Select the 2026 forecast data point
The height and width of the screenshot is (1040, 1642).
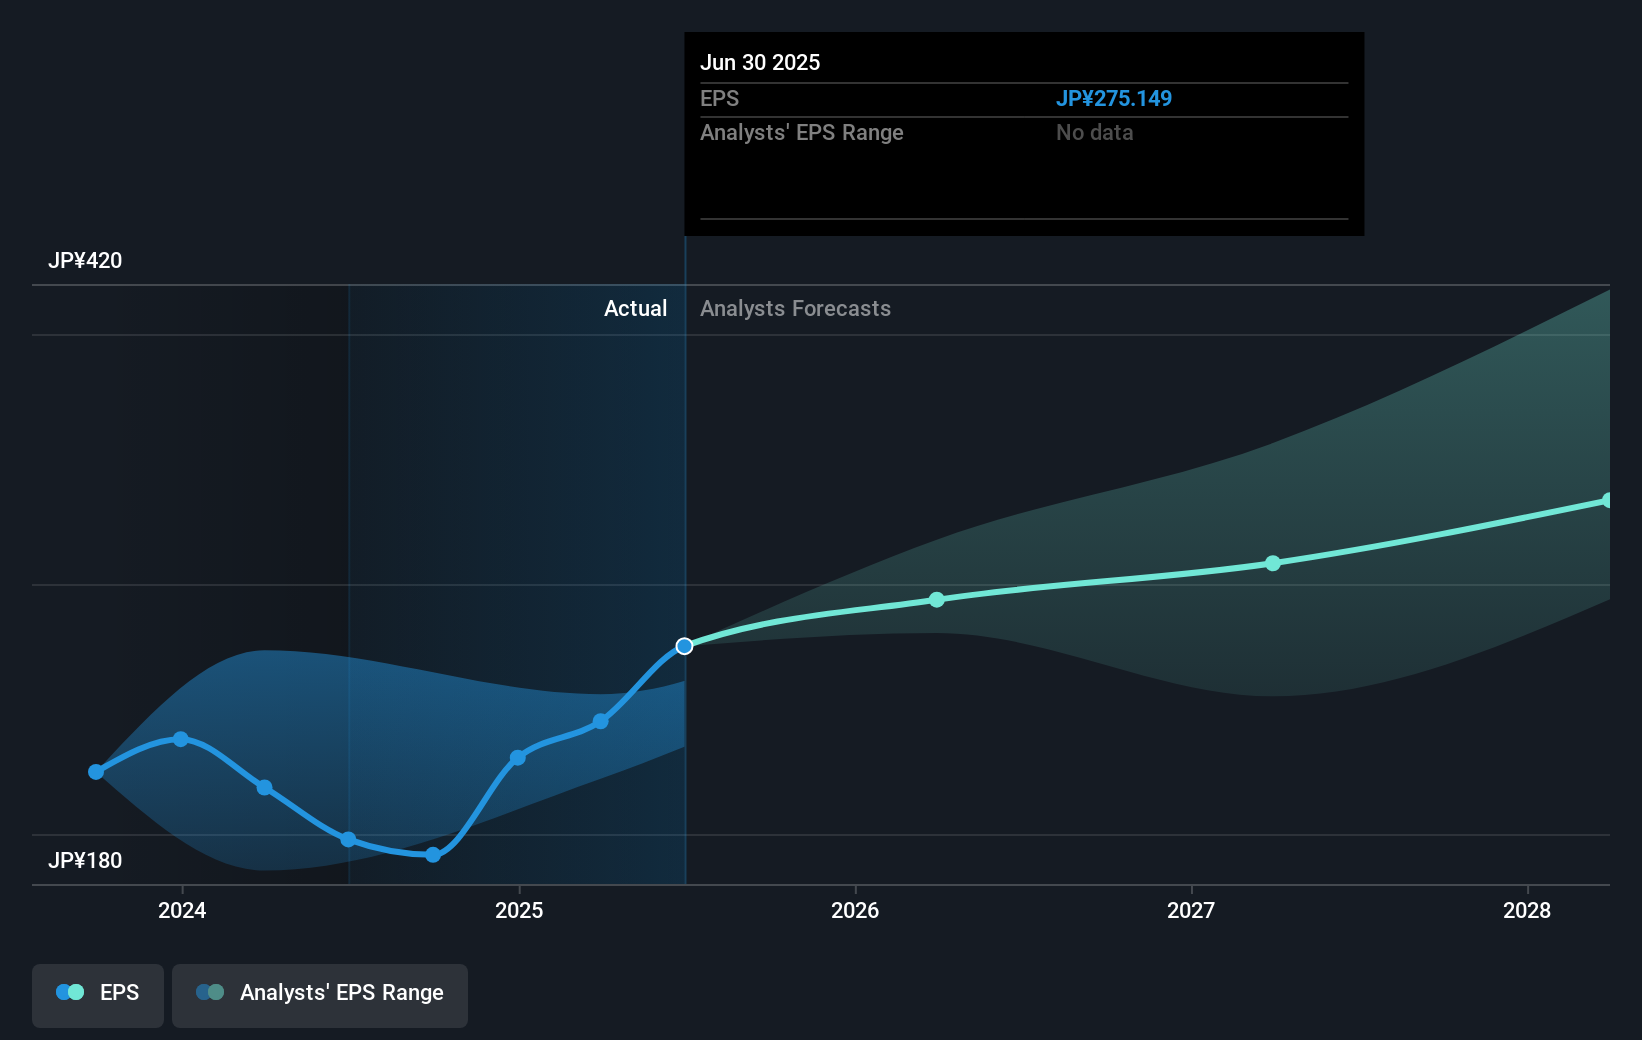pyautogui.click(x=936, y=599)
